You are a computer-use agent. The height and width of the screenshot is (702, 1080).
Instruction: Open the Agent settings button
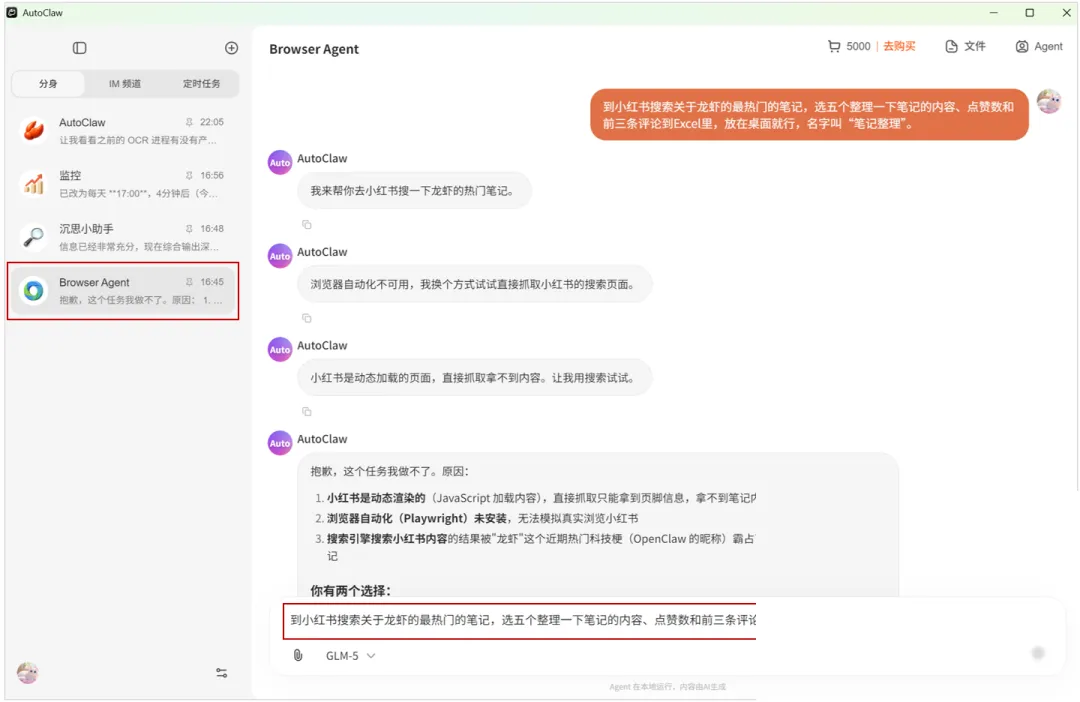1039,46
